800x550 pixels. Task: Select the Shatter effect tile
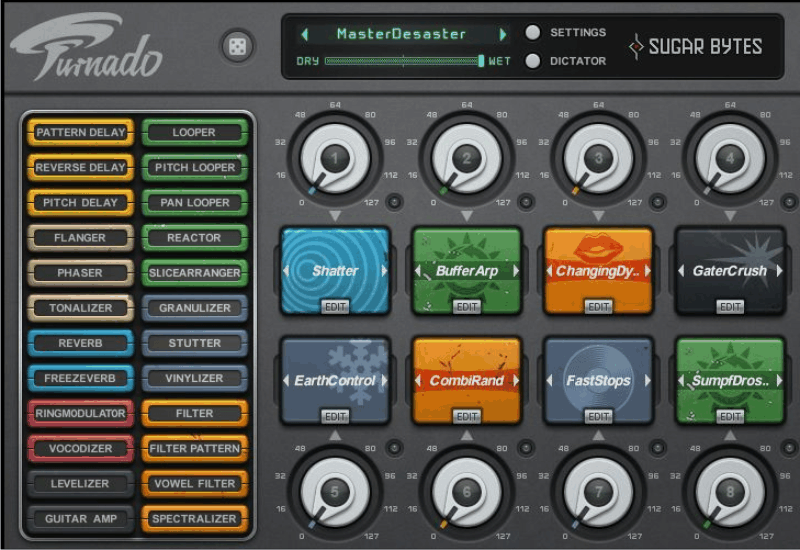pyautogui.click(x=335, y=266)
